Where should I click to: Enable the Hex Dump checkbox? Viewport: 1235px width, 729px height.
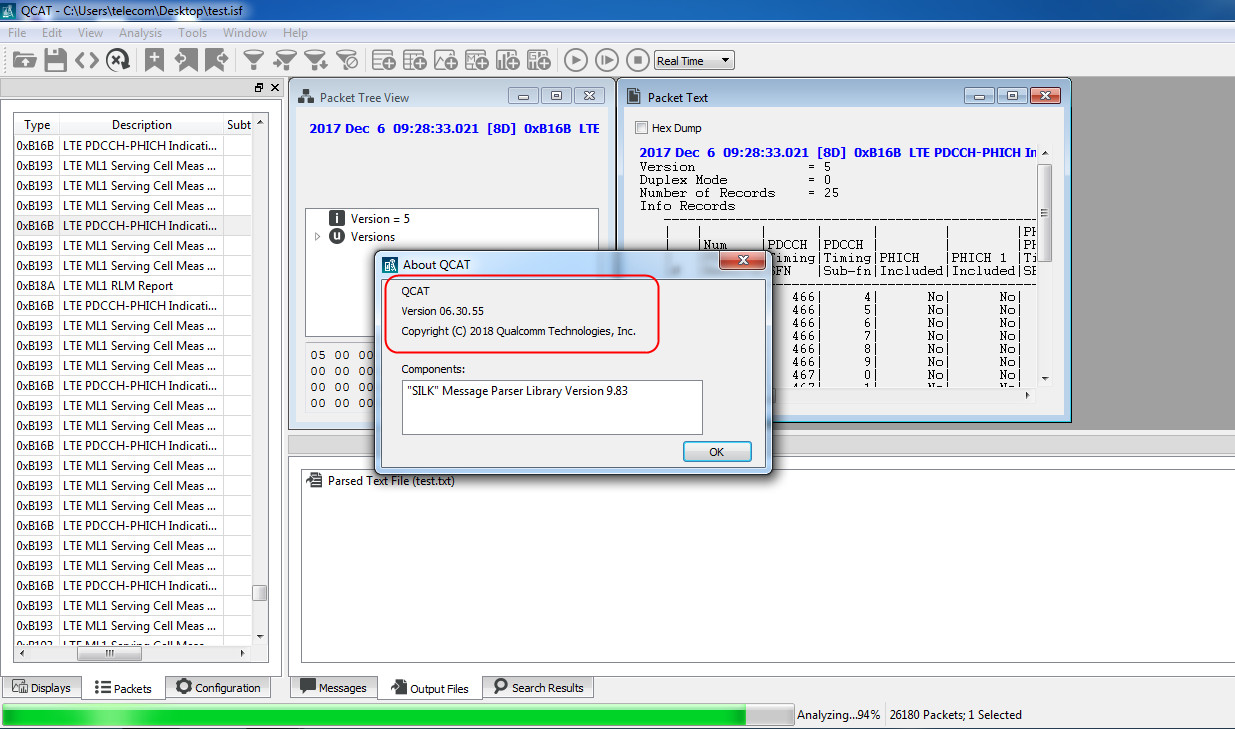click(642, 128)
